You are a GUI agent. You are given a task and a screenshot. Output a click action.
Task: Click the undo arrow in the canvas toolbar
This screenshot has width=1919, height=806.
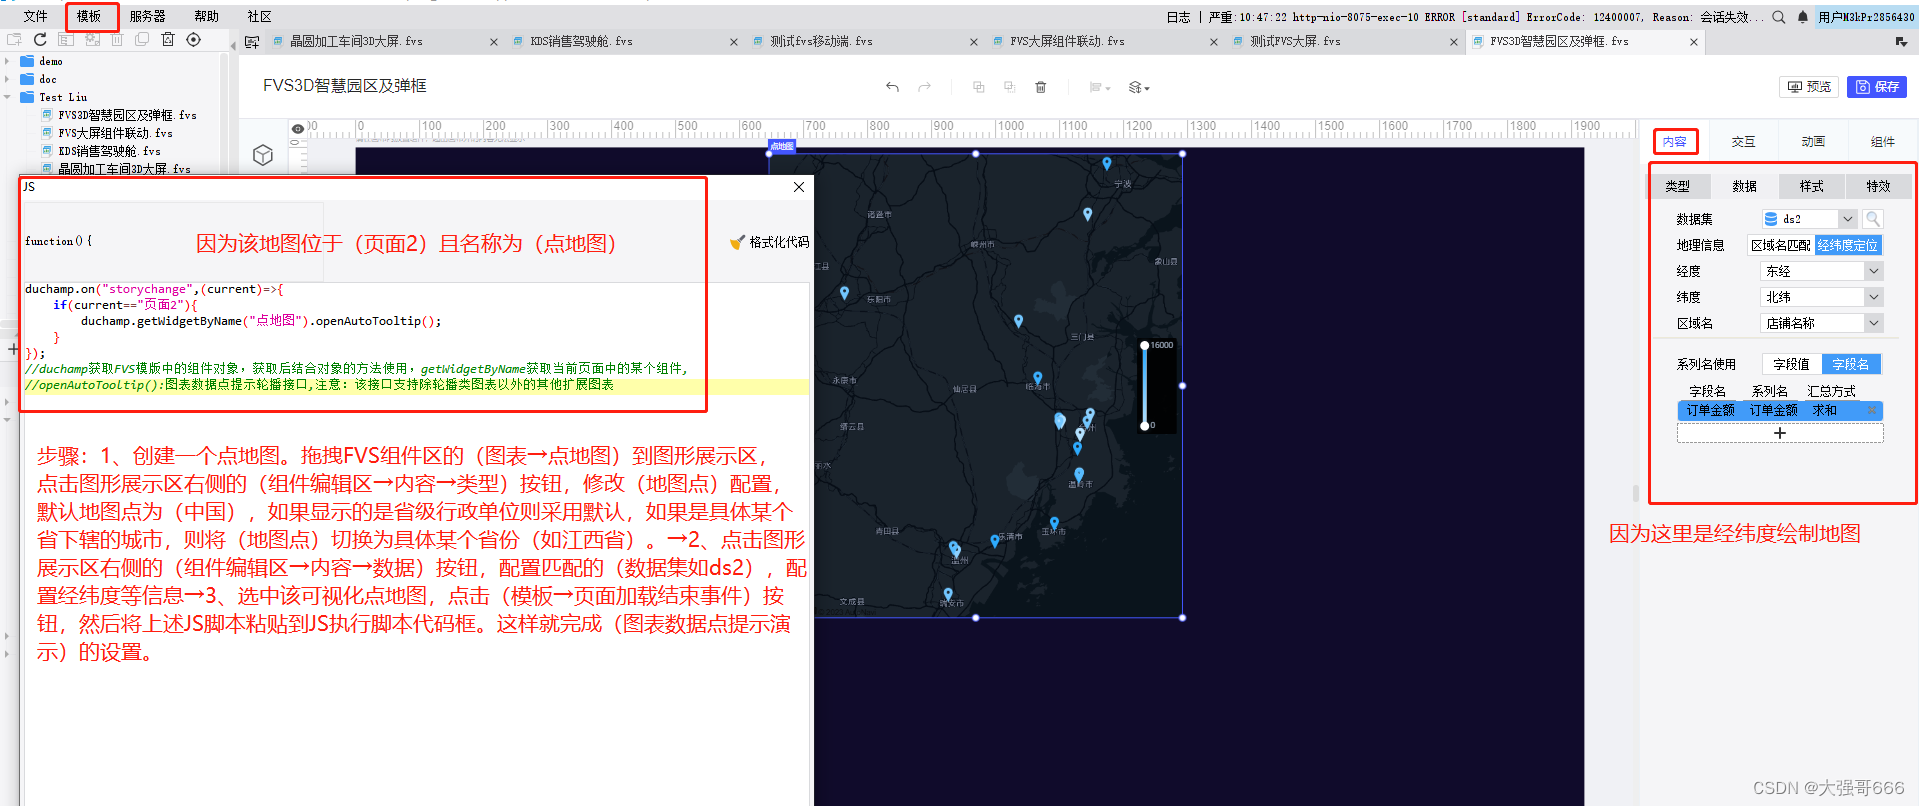click(892, 87)
